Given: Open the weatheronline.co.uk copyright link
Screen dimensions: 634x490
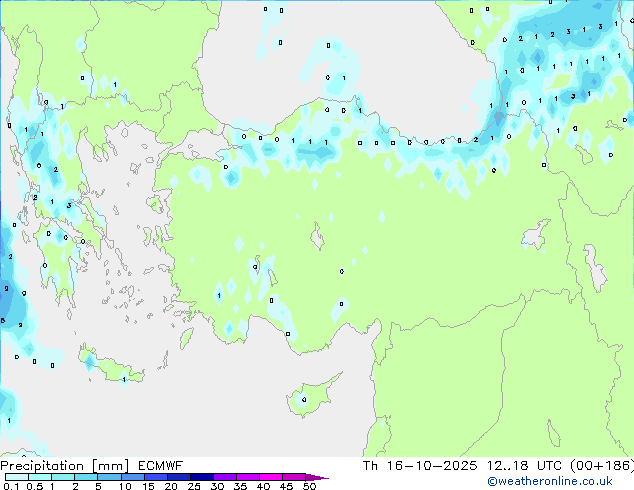Looking at the screenshot, I should click(549, 481).
